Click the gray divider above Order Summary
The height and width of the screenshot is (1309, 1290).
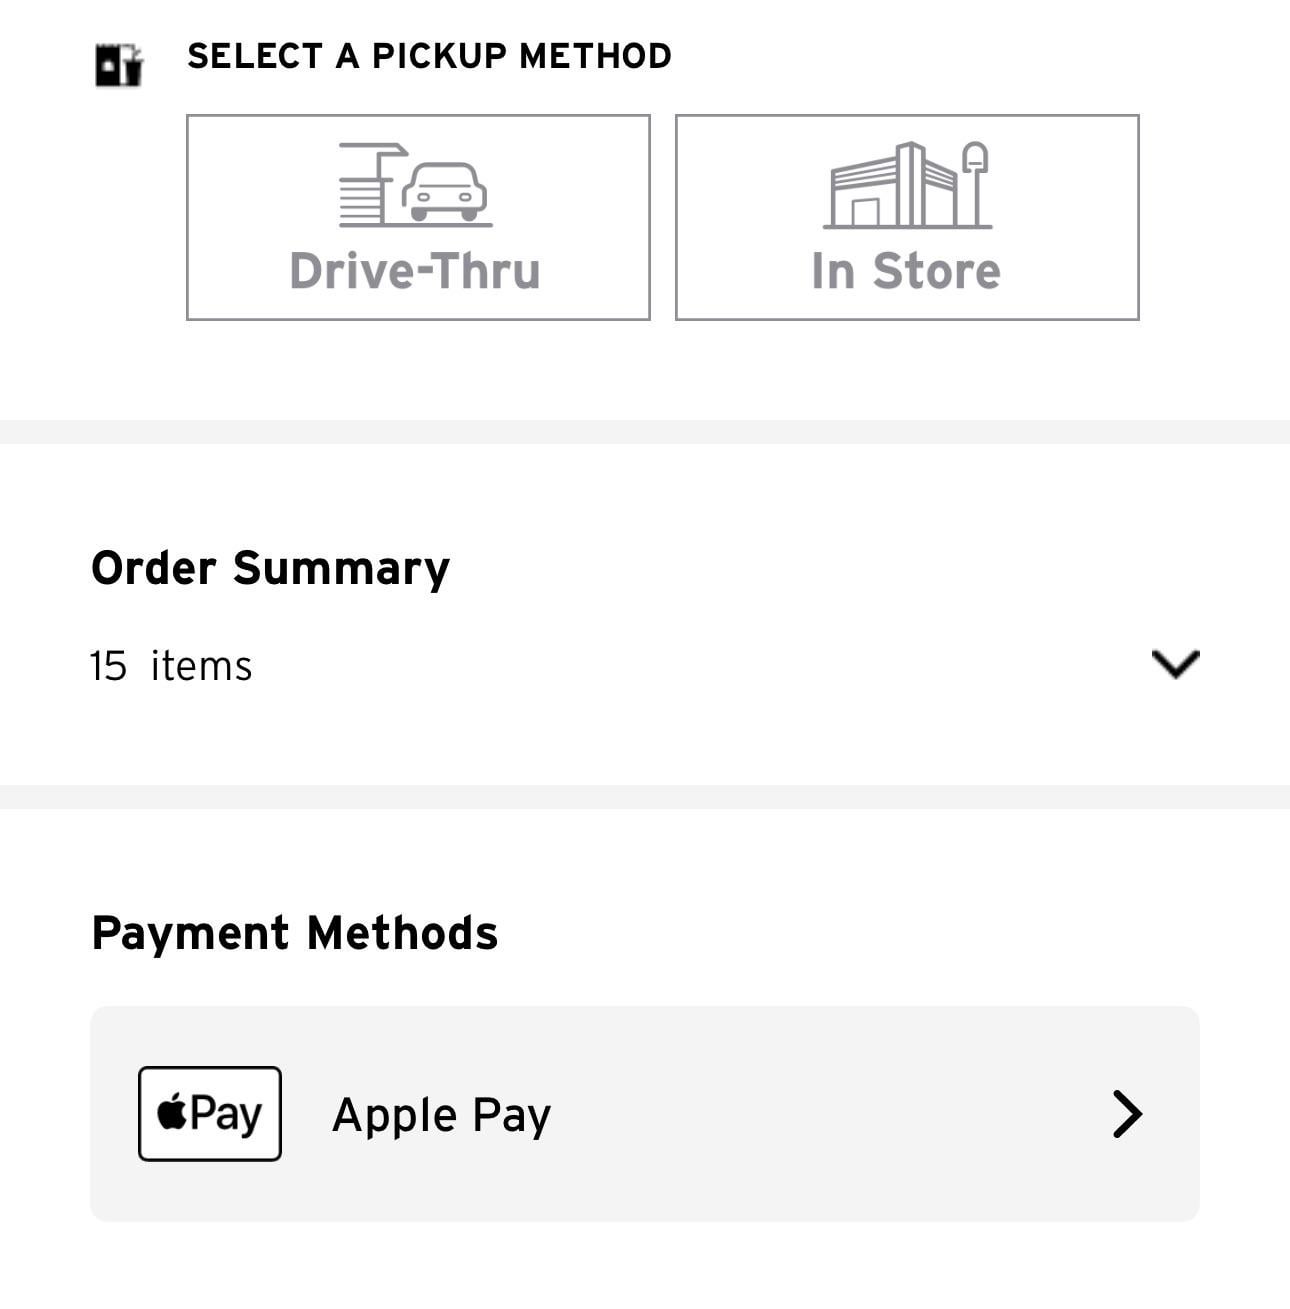click(x=645, y=432)
